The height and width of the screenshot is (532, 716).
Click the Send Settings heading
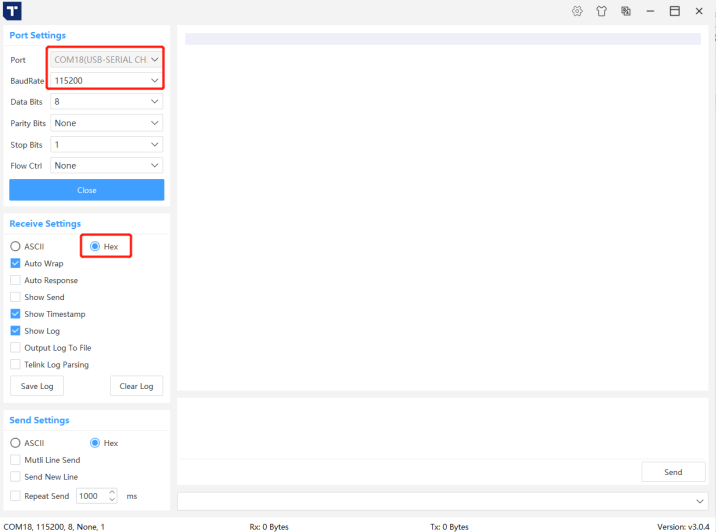tap(39, 420)
